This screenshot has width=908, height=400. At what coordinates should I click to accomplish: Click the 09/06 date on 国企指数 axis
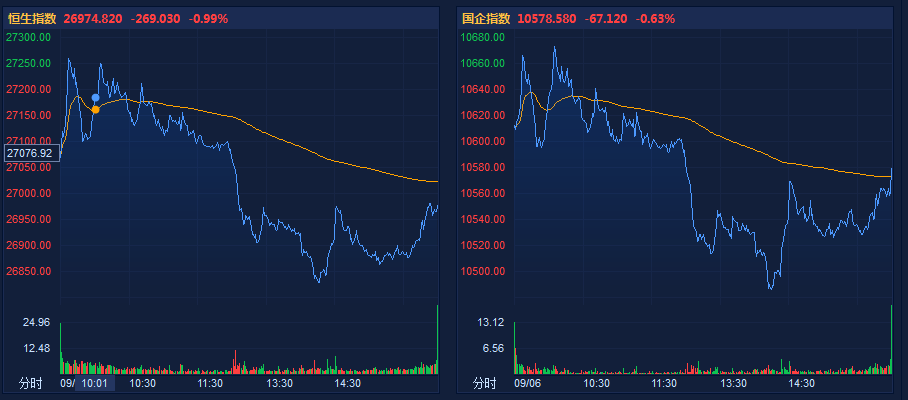[527, 383]
